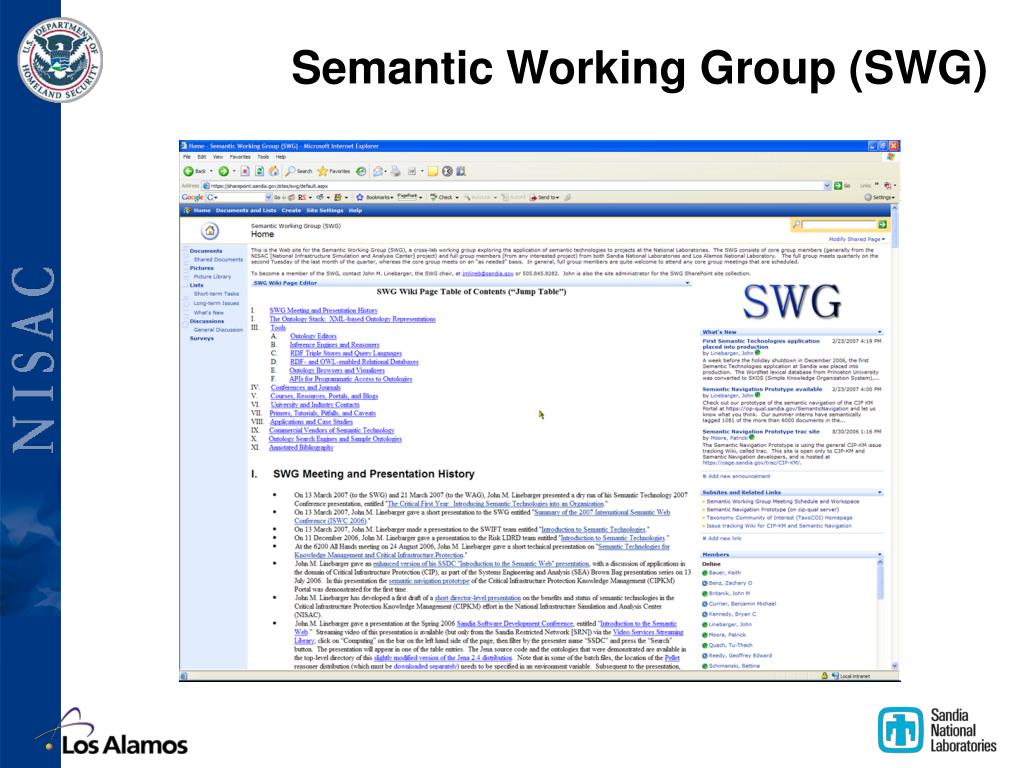The image size is (1024, 768).
Task: Open Semantic Navigation Prototype available announcement
Action: point(762,389)
